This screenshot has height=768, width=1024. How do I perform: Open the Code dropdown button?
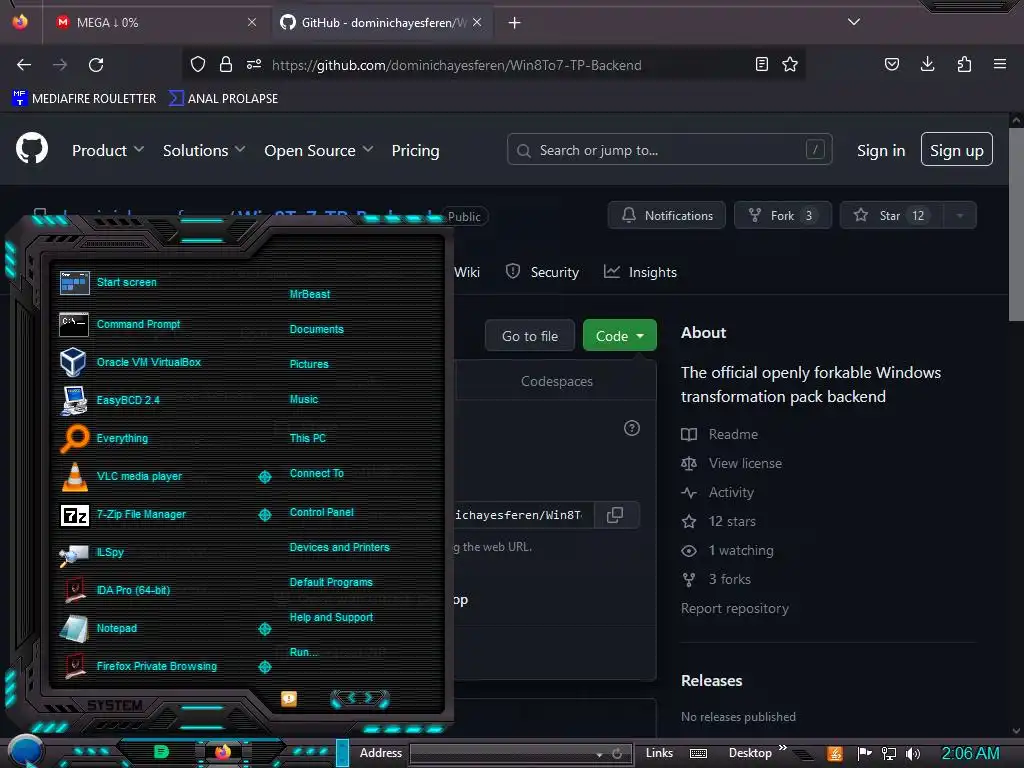(619, 336)
